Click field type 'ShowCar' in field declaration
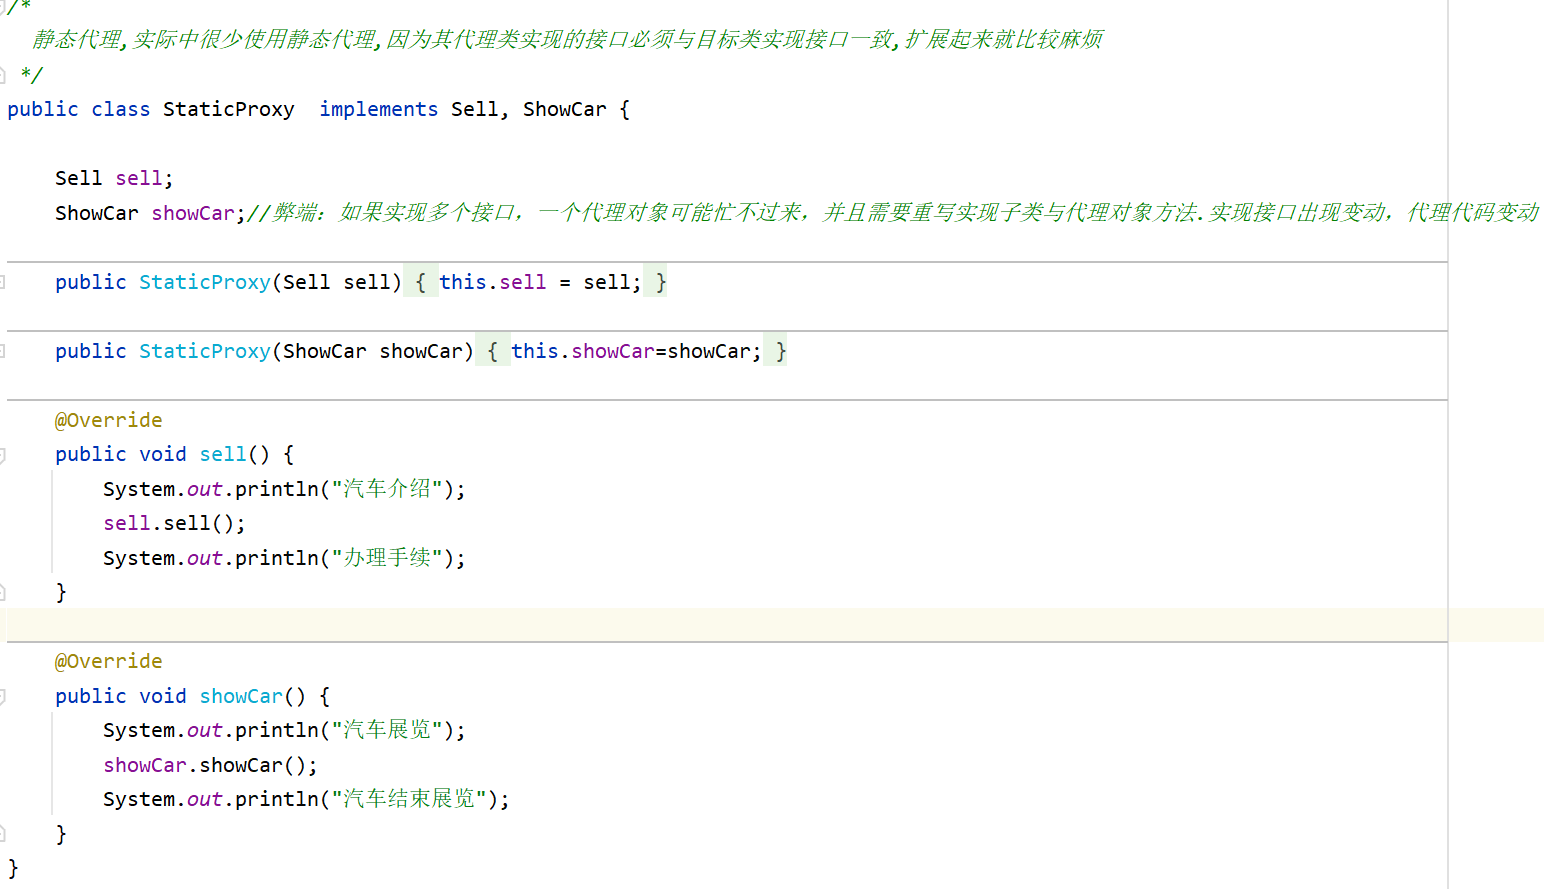This screenshot has height=889, width=1544. point(96,214)
